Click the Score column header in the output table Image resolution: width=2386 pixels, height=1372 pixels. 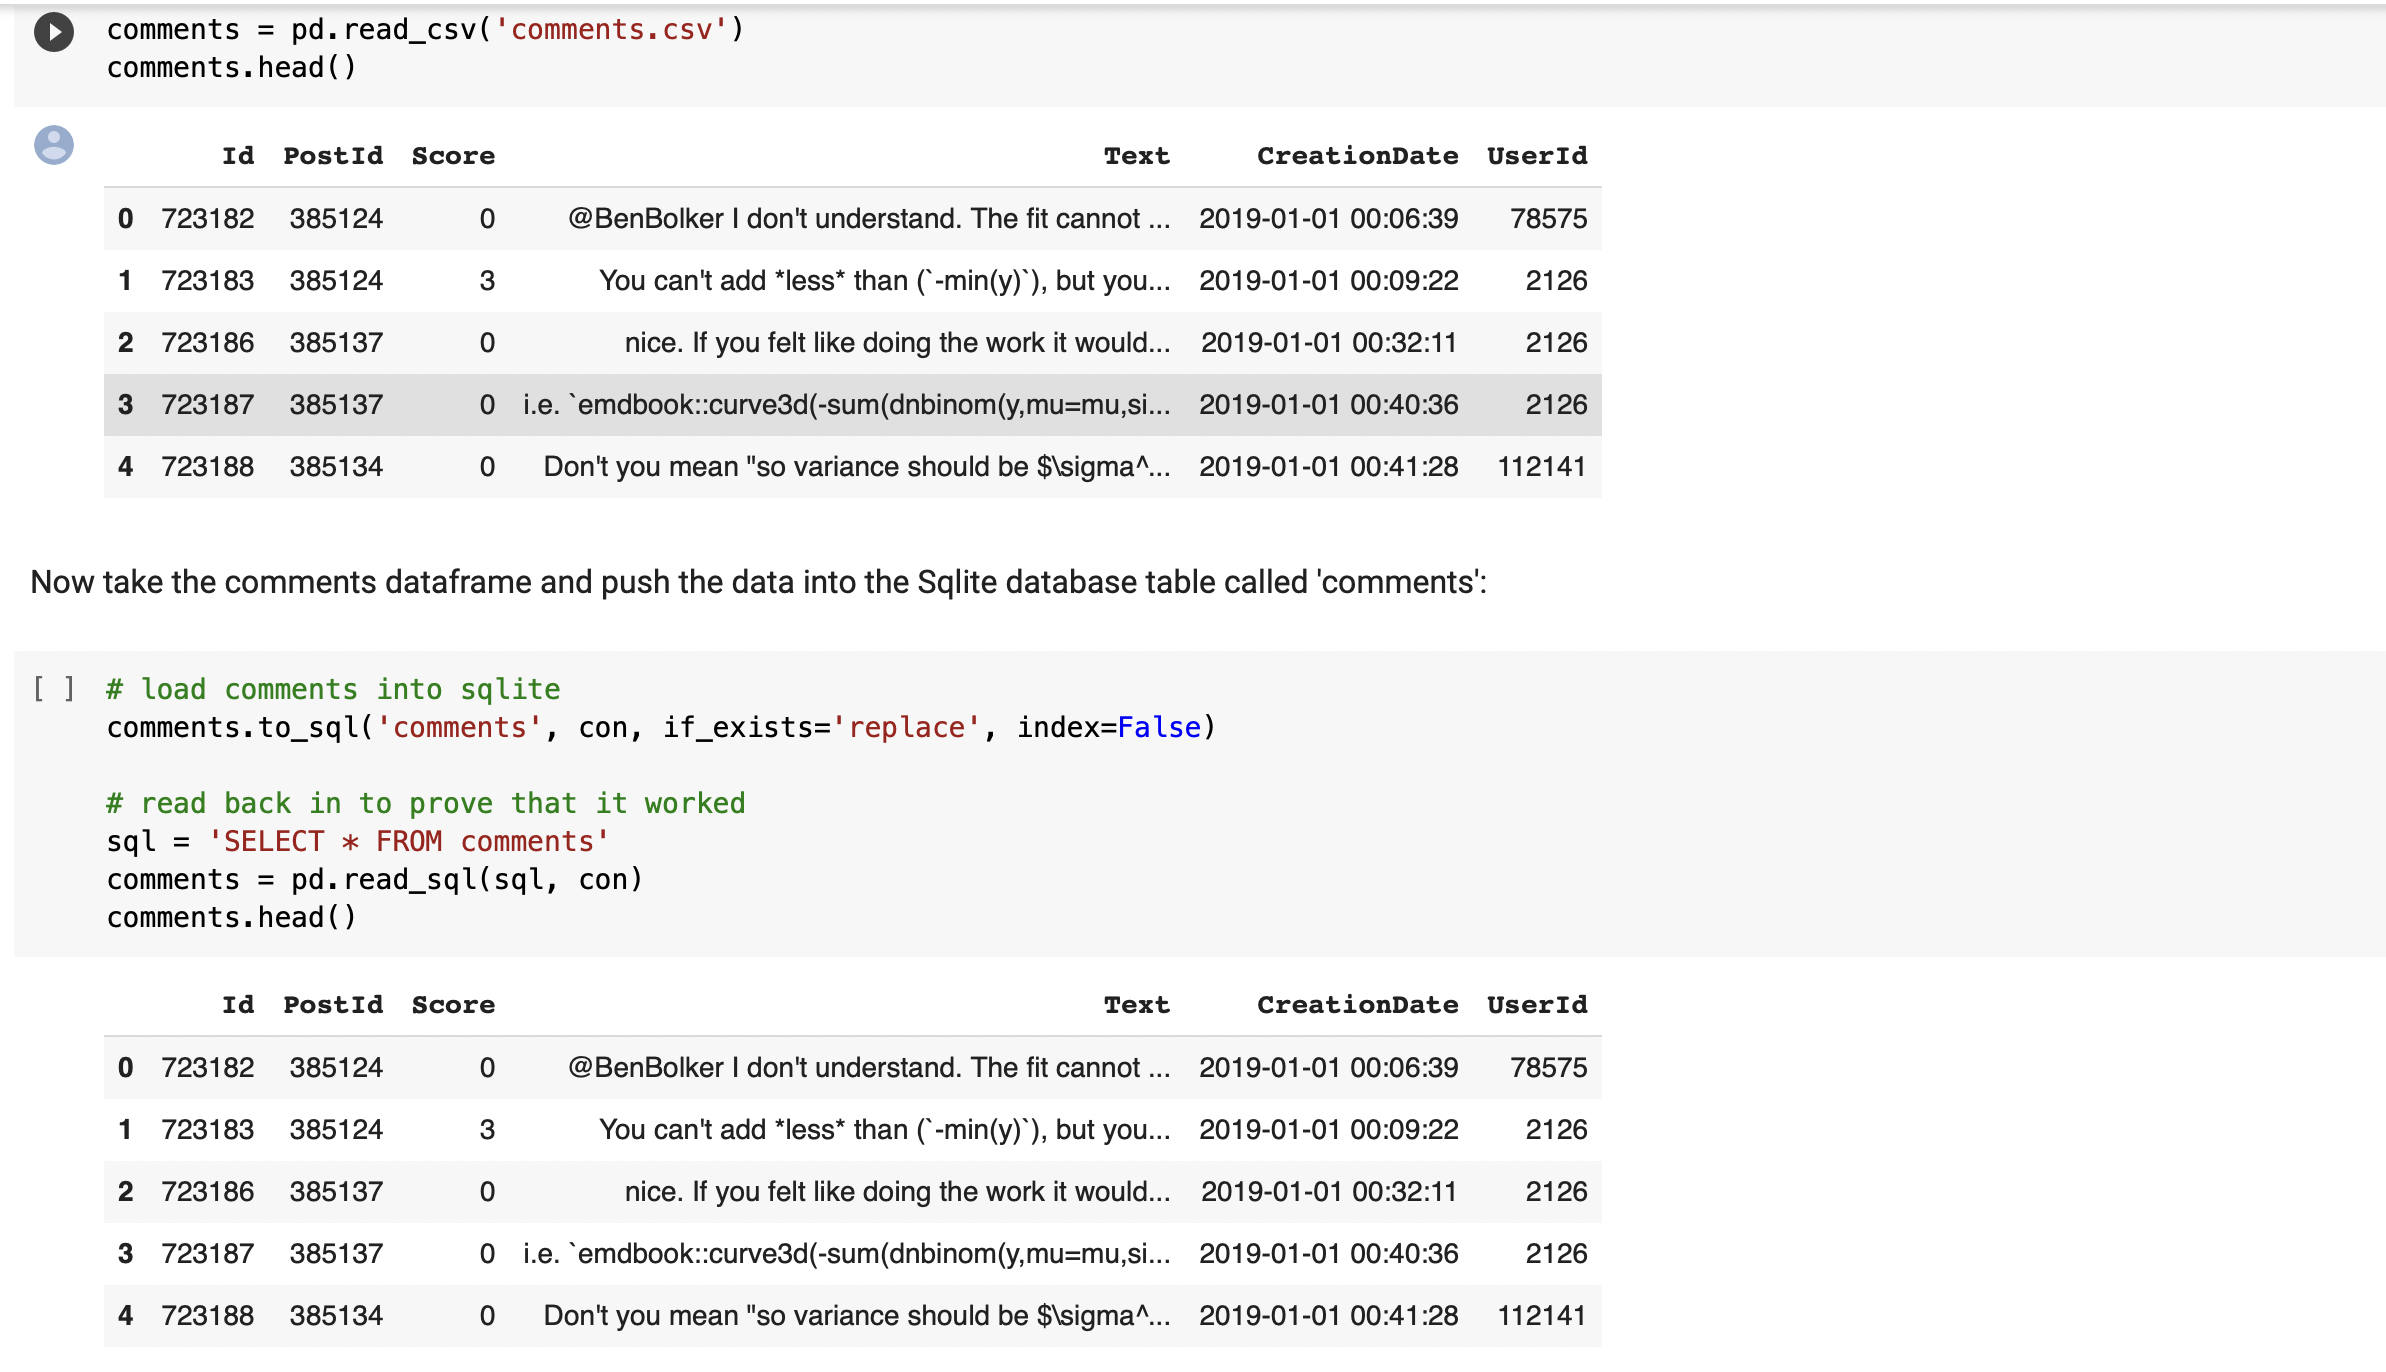[452, 155]
